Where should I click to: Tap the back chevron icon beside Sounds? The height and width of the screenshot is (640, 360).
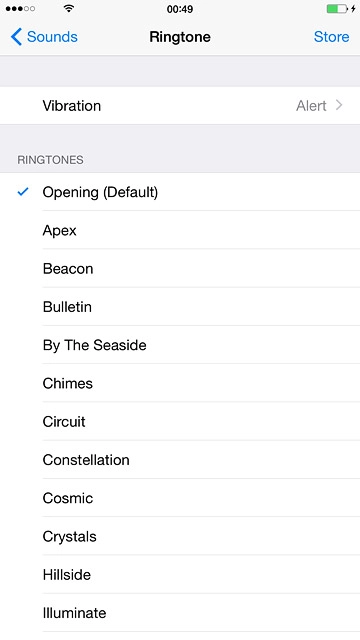(16, 37)
